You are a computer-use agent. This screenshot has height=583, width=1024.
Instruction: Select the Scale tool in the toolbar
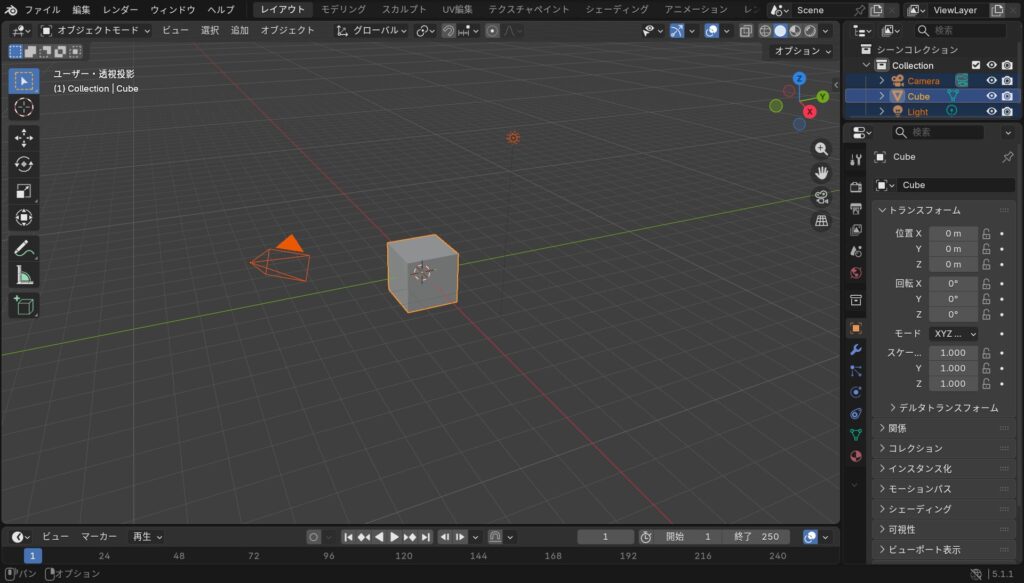tap(24, 191)
